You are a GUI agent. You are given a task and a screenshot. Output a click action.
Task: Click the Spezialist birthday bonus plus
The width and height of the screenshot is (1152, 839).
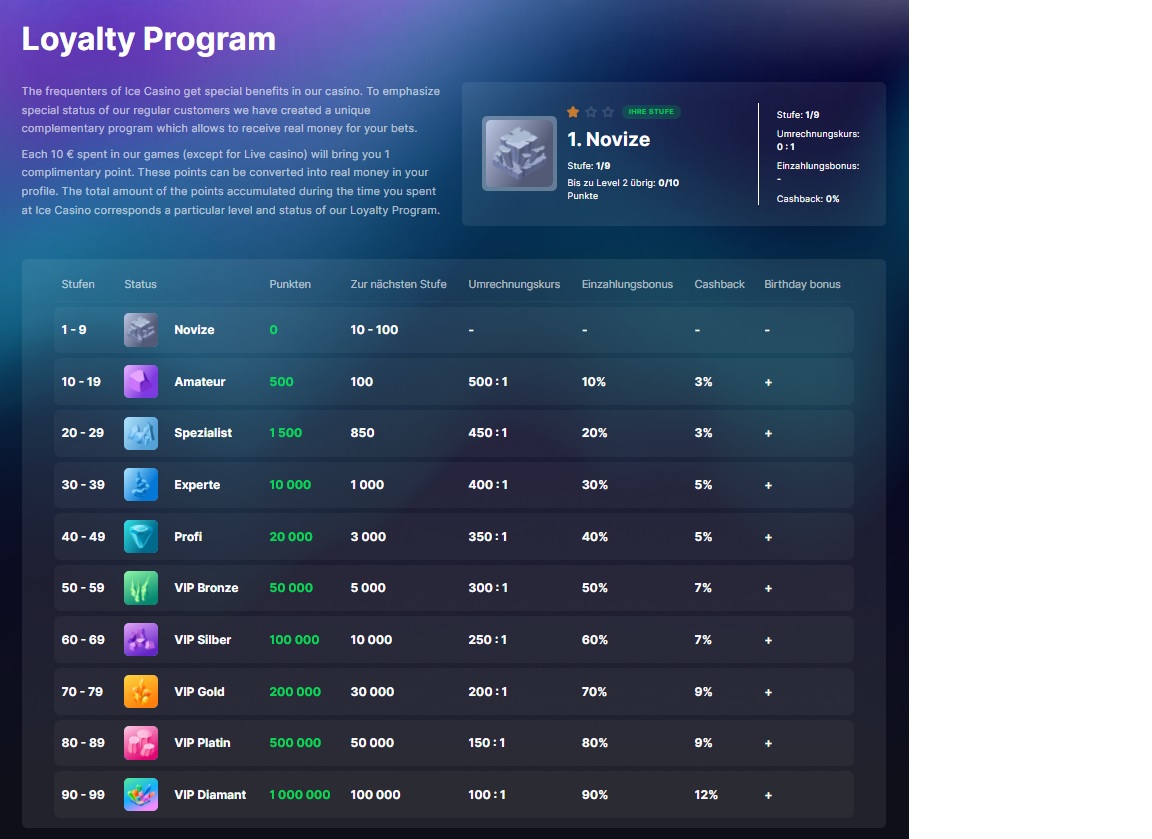click(768, 433)
